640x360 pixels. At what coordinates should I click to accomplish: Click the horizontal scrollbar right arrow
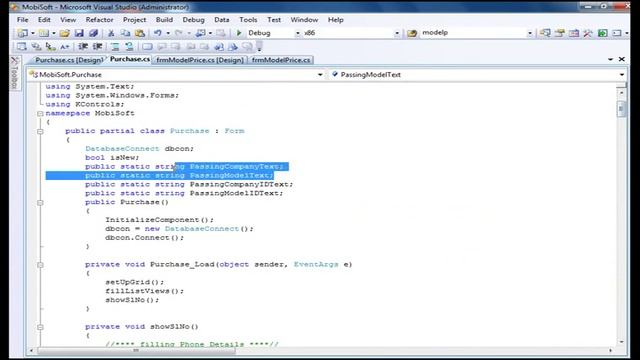click(x=611, y=350)
